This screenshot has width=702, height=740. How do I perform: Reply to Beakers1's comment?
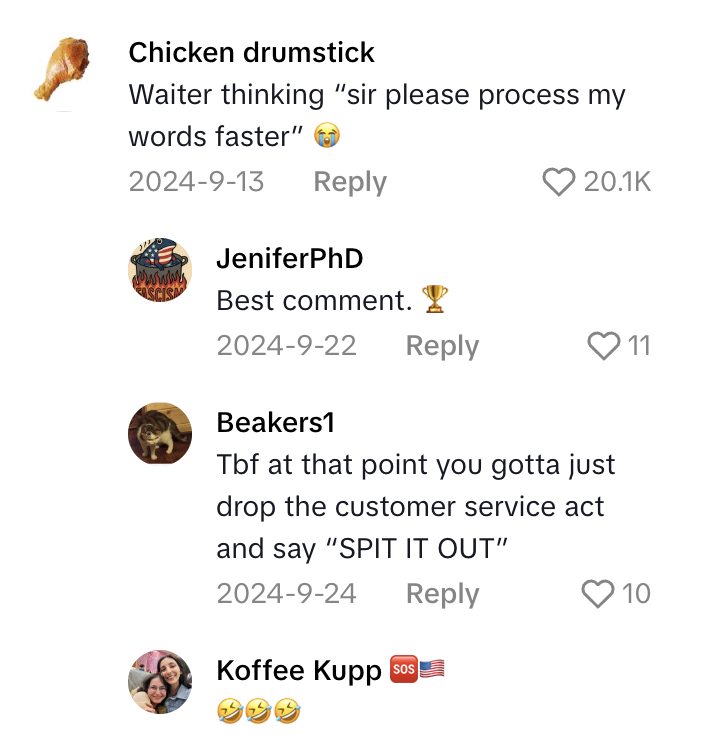(x=442, y=594)
